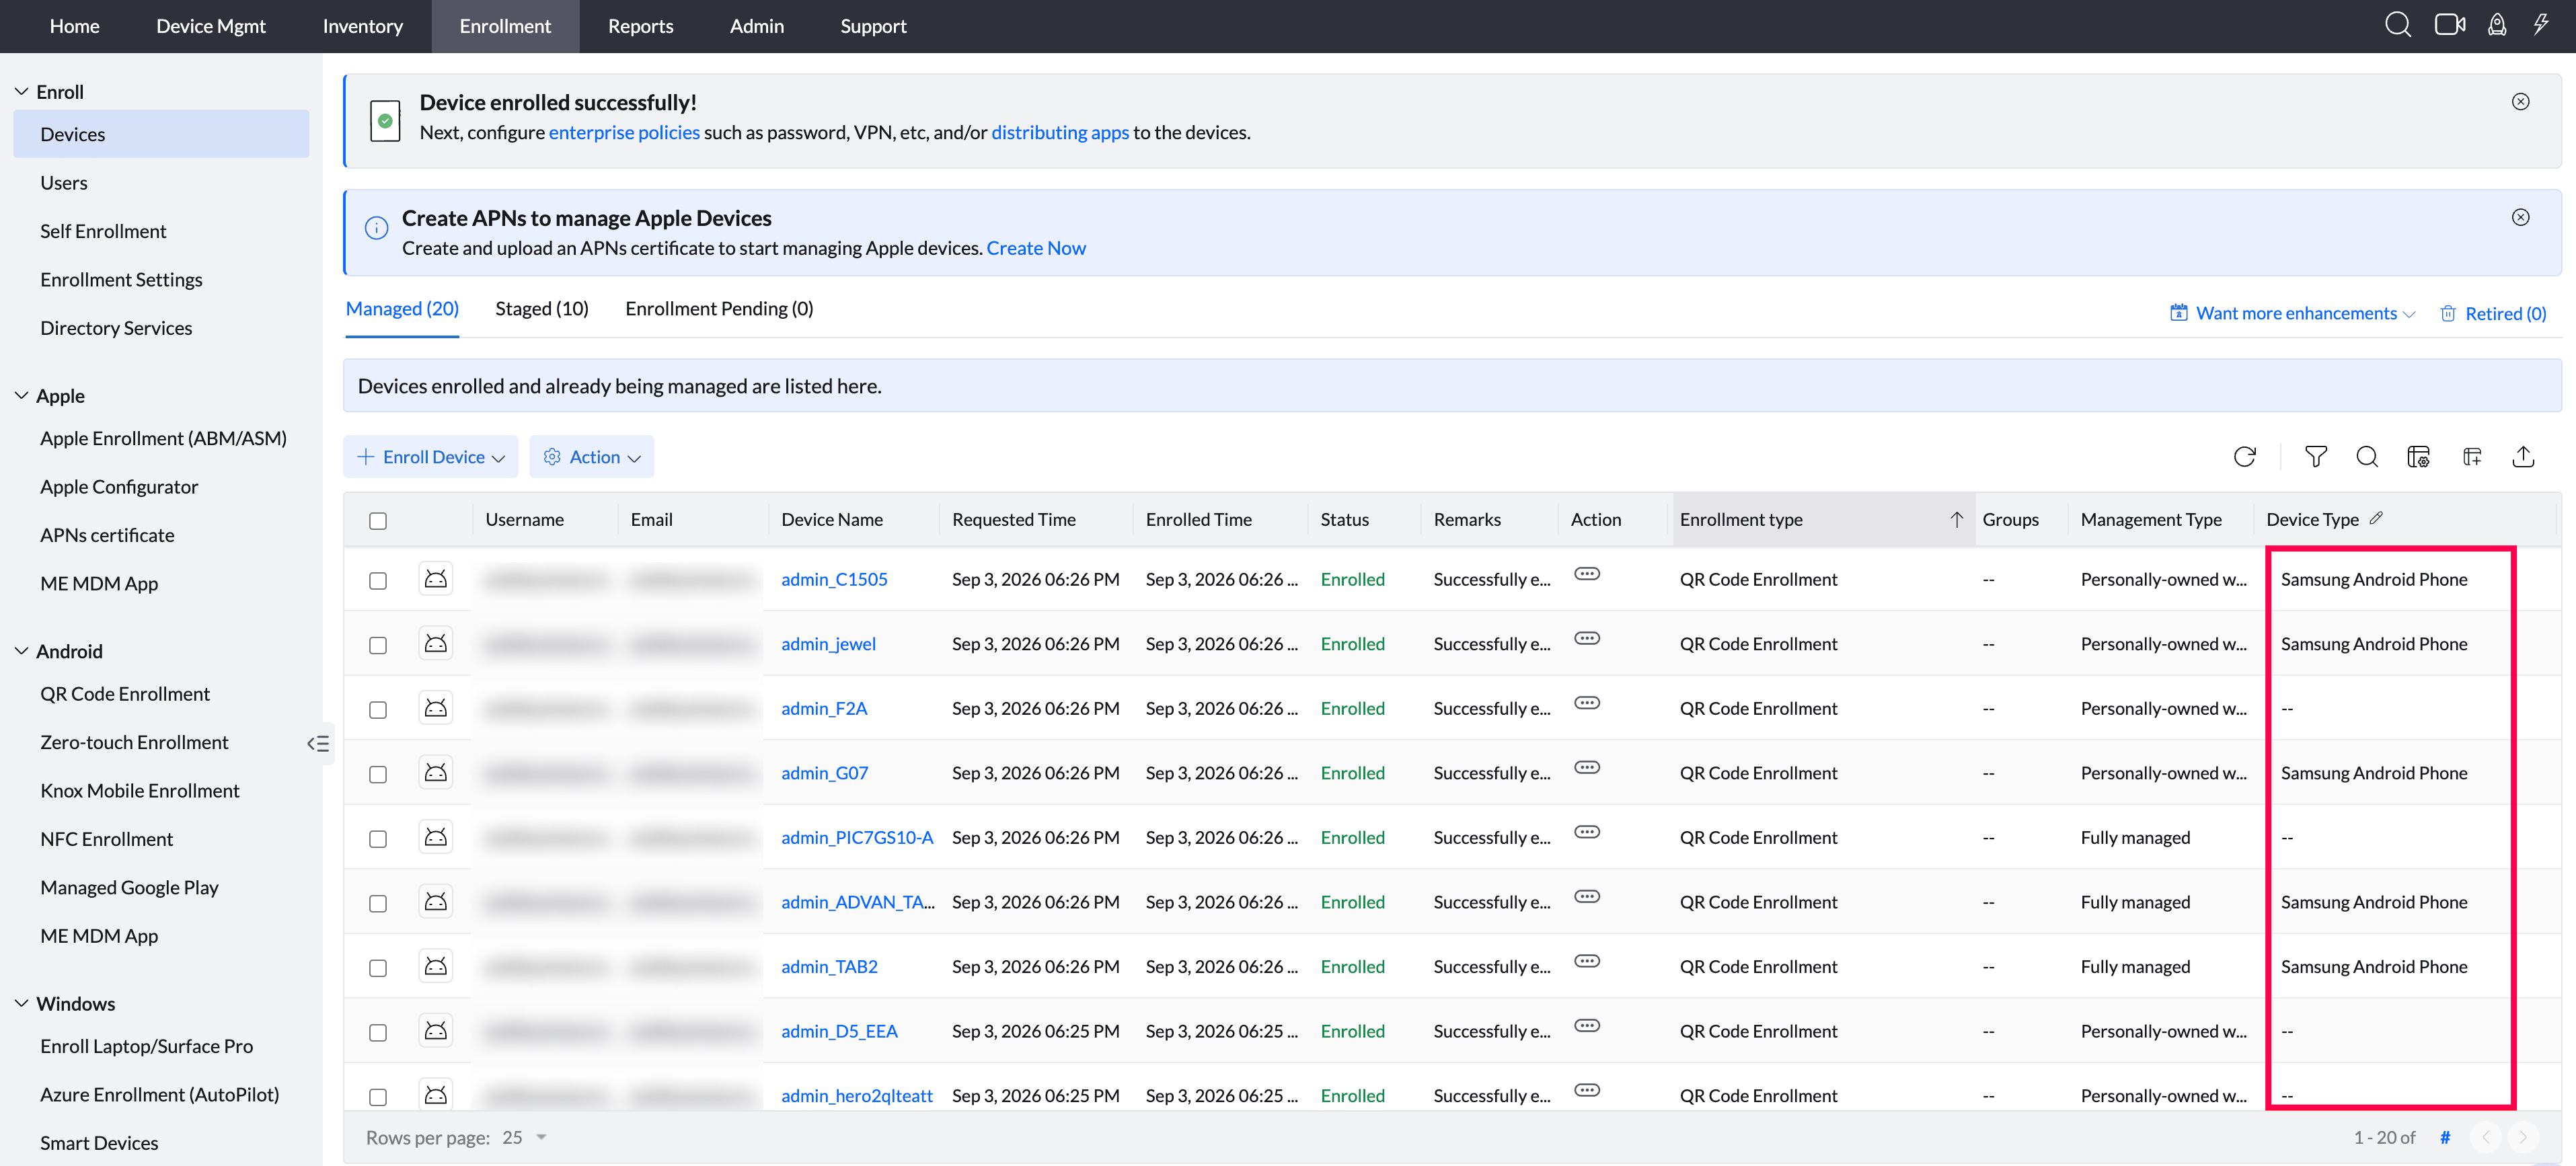Click the action ellipsis for admin_C1505
Viewport: 2576px width, 1166px height.
[1587, 574]
